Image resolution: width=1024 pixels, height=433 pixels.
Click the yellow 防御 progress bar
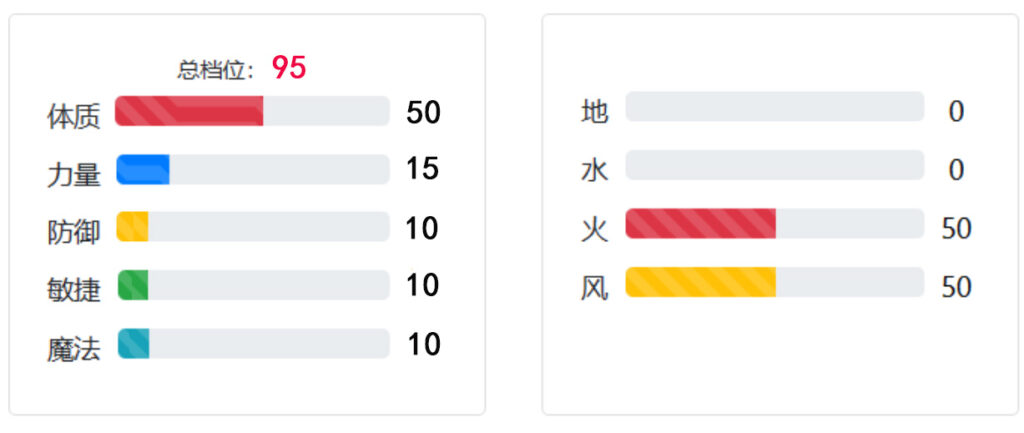(133, 227)
